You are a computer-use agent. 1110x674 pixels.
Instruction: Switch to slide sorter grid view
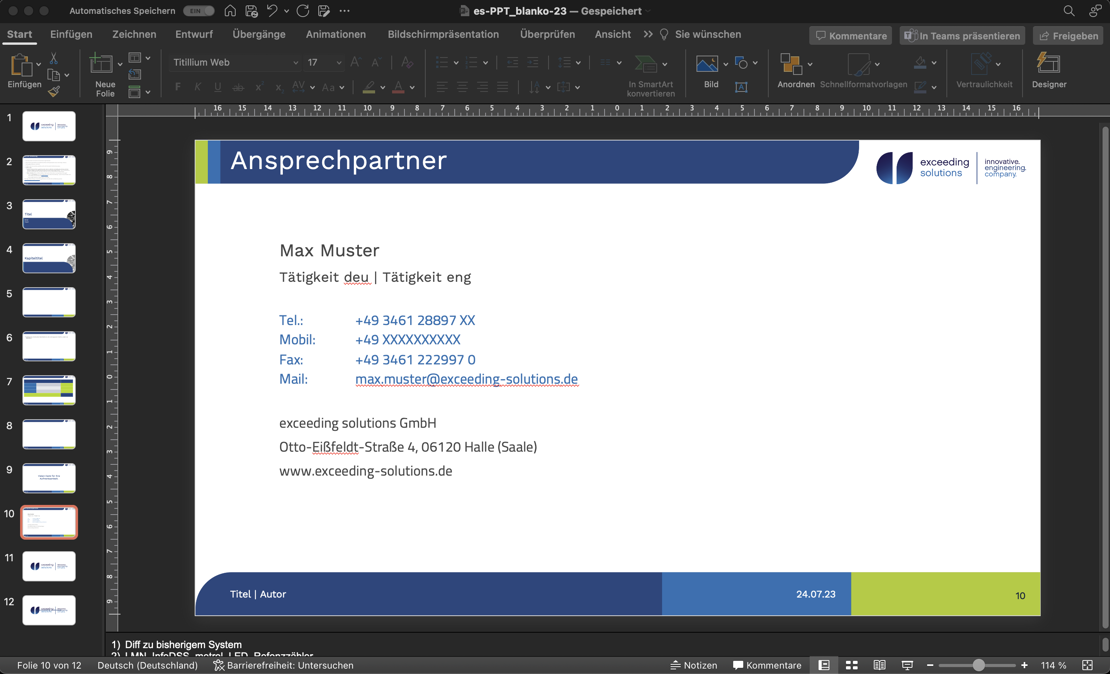pos(852,665)
